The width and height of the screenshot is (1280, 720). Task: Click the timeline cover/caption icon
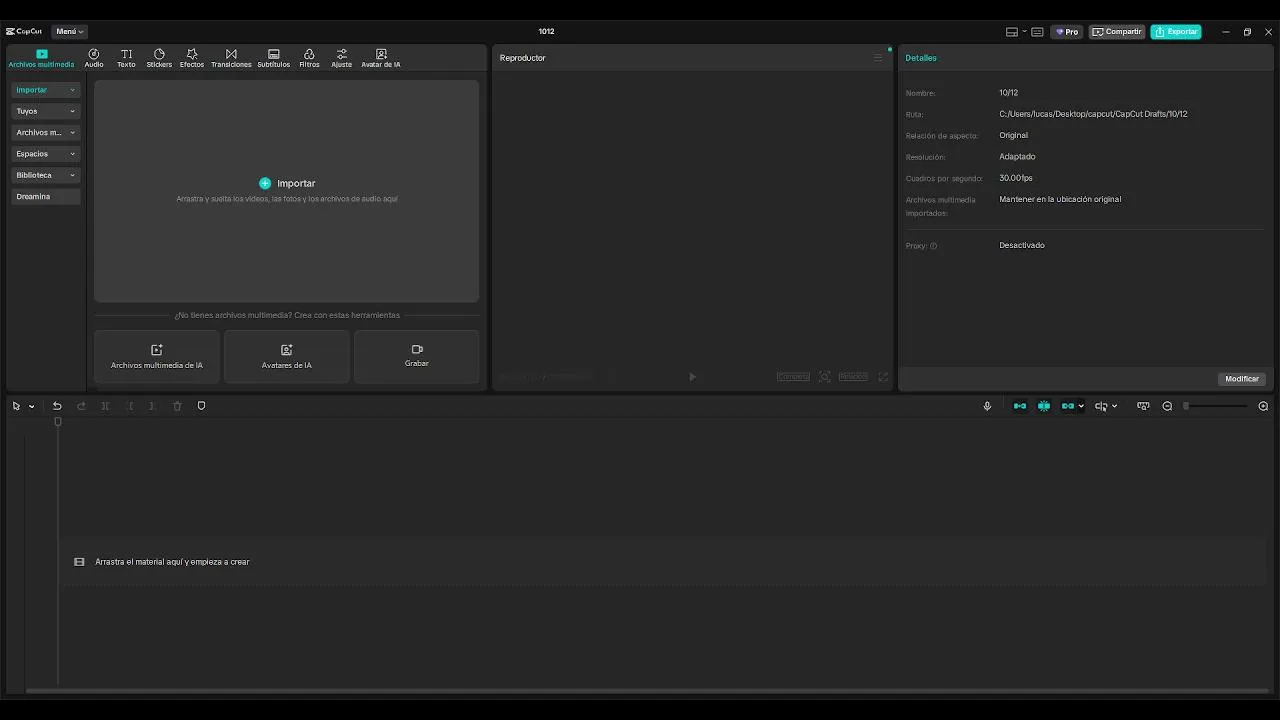click(1143, 406)
